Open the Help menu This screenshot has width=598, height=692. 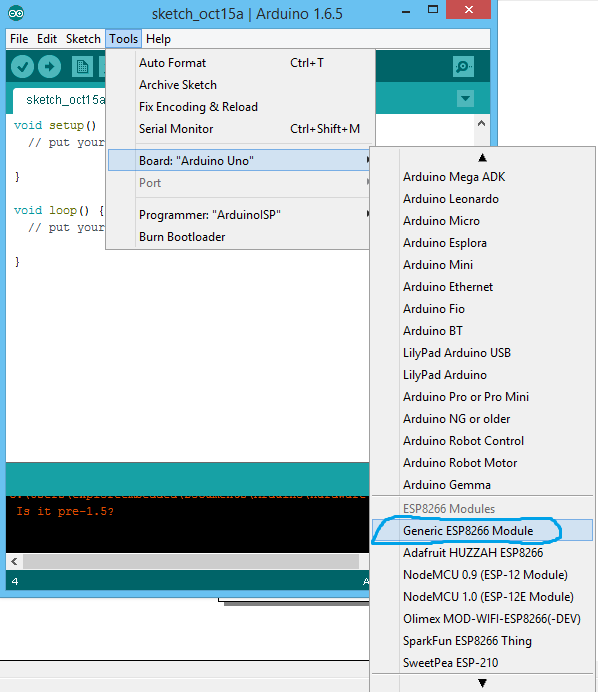(x=158, y=39)
